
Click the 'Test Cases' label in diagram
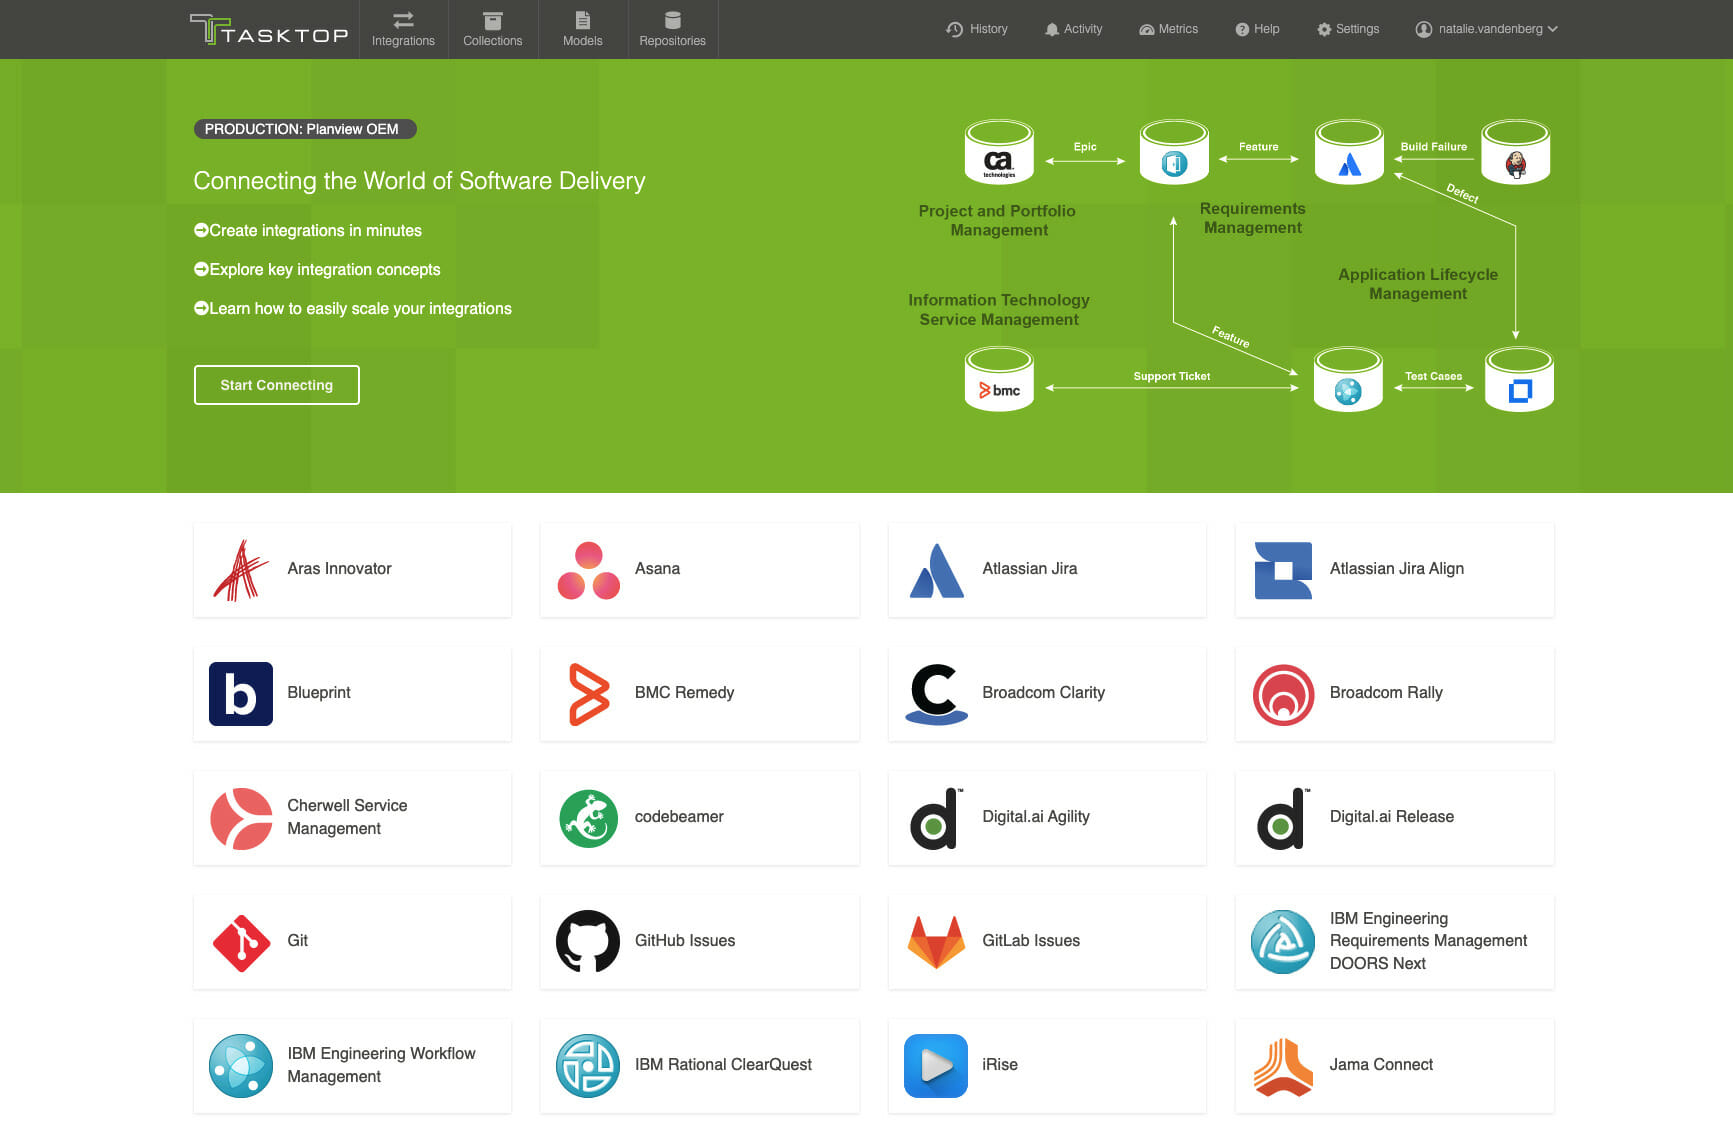click(x=1433, y=376)
